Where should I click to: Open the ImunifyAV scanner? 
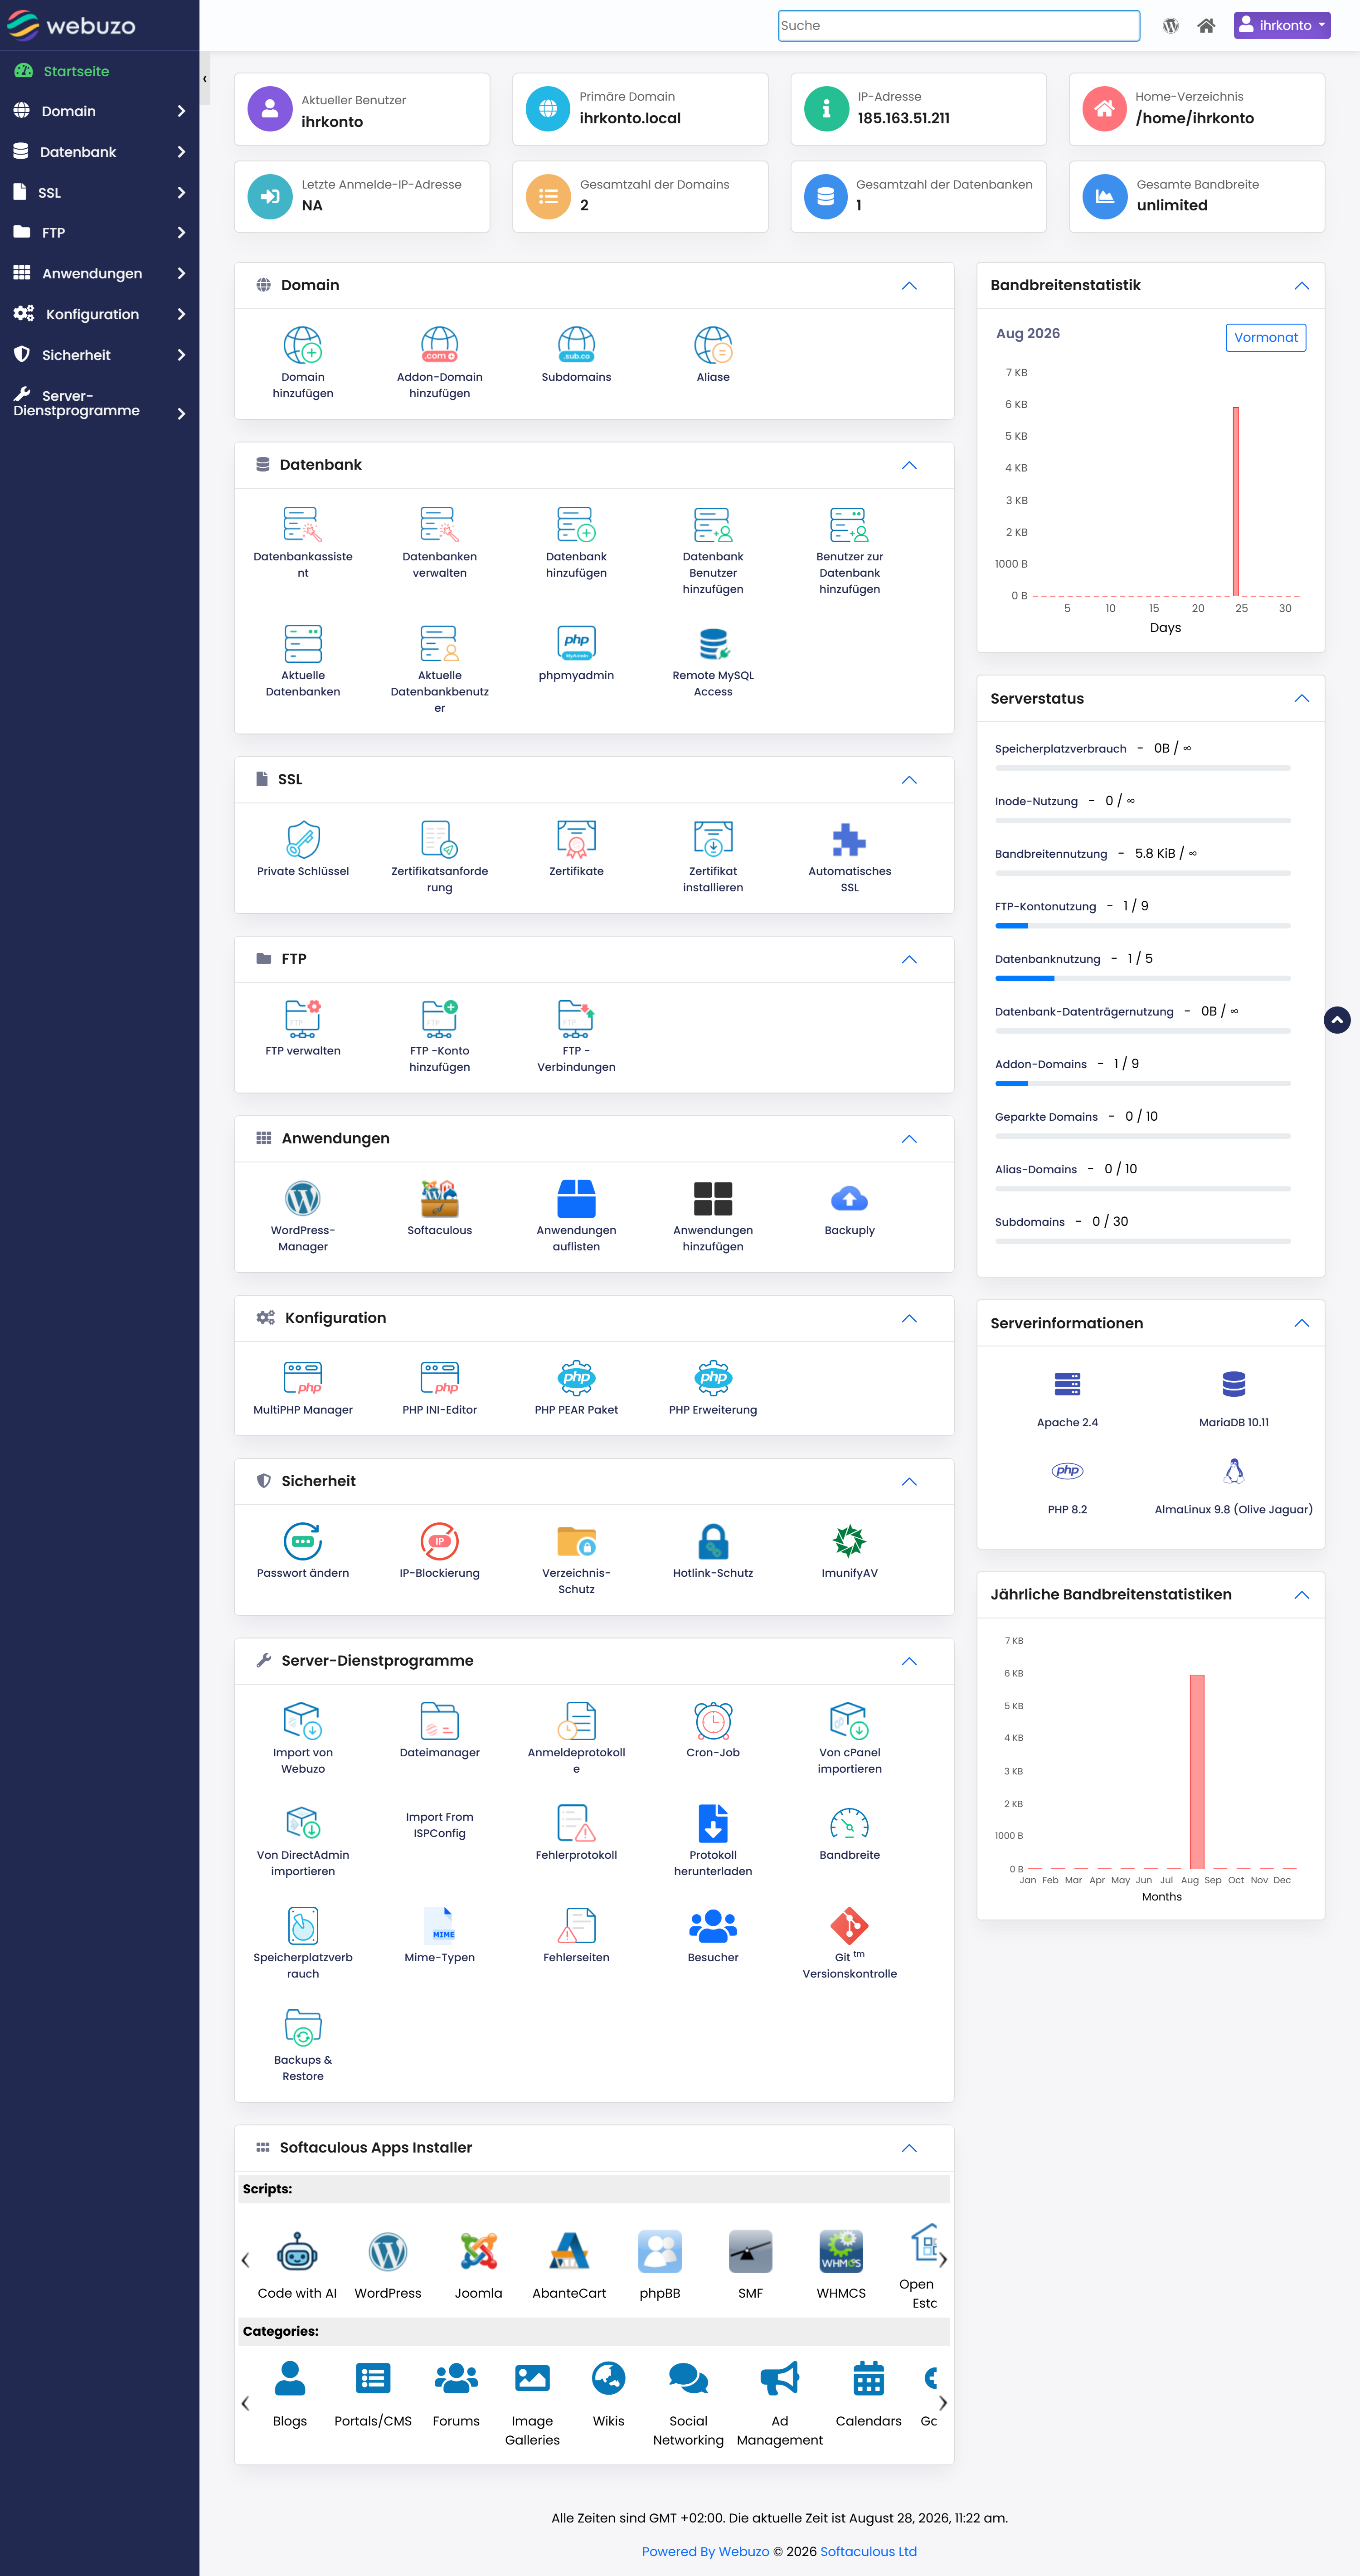pos(849,1541)
